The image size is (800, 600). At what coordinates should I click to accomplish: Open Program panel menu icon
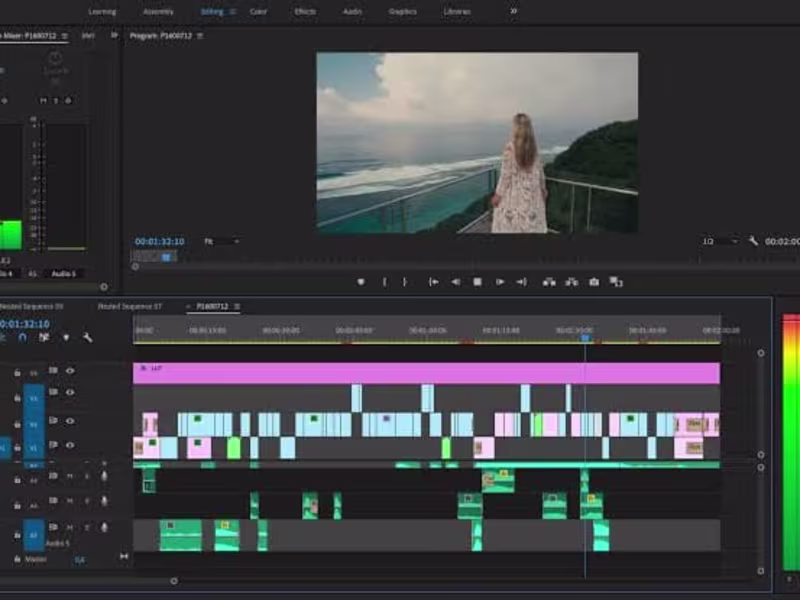pos(200,36)
